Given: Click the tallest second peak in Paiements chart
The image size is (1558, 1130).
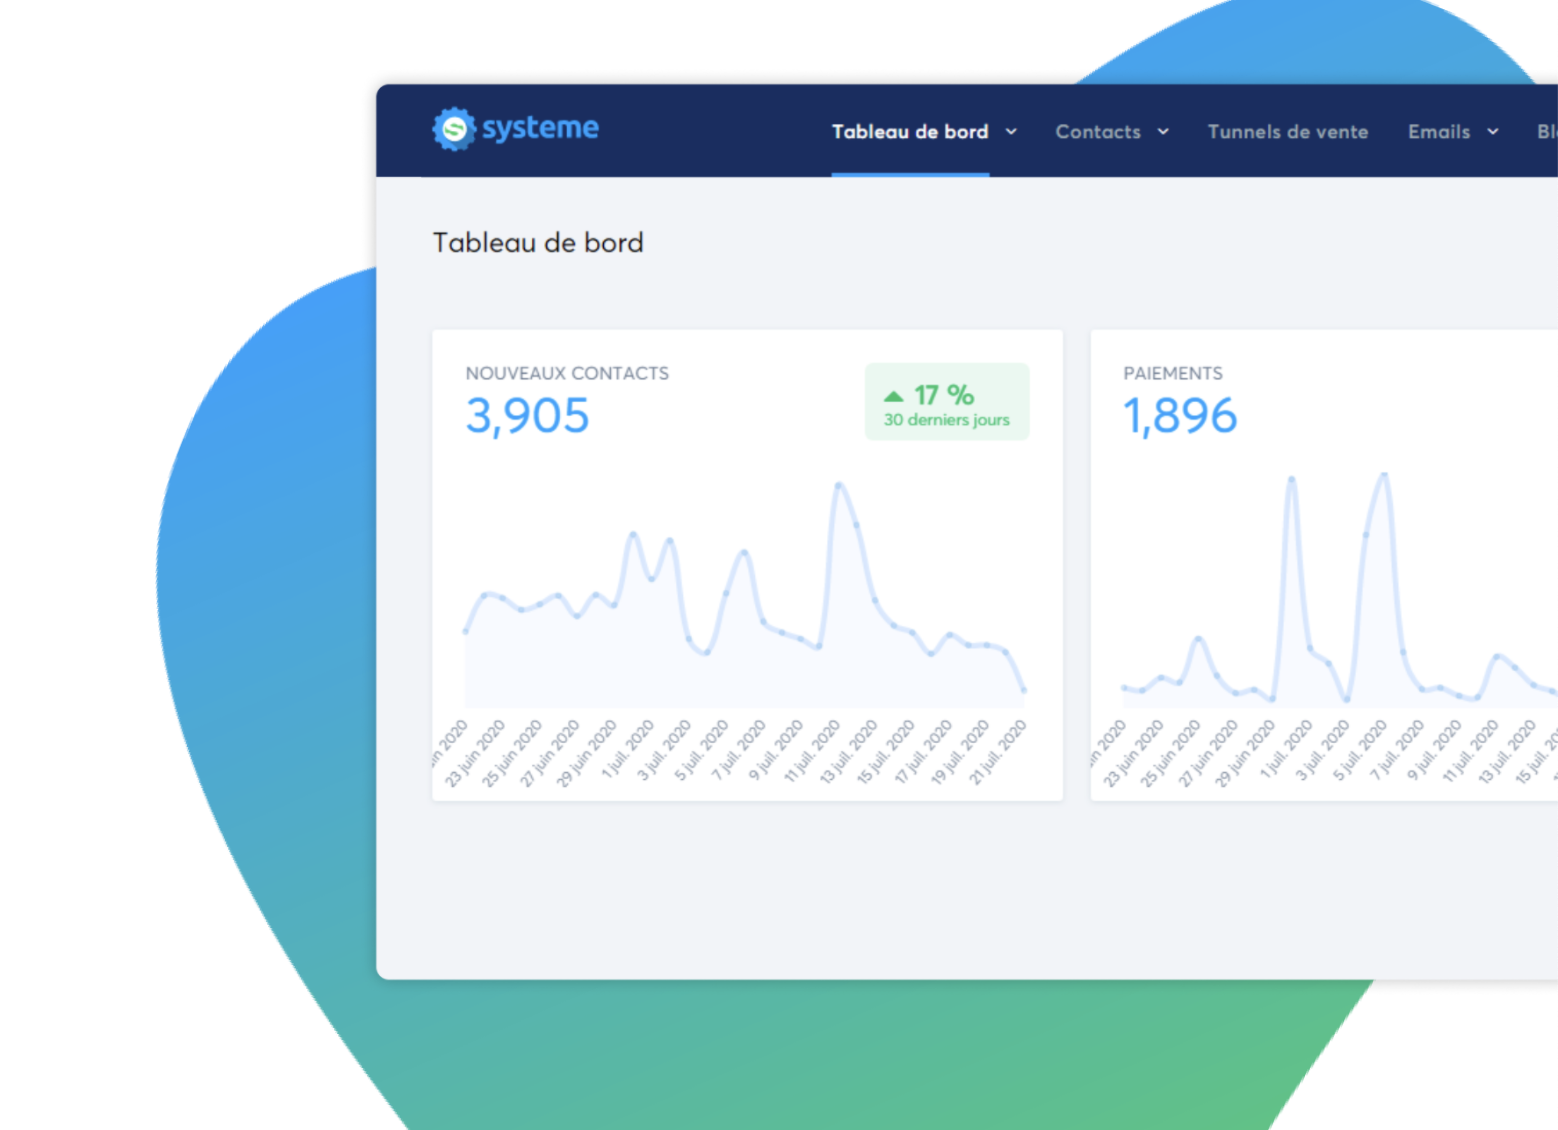Looking at the screenshot, I should coord(1385,475).
